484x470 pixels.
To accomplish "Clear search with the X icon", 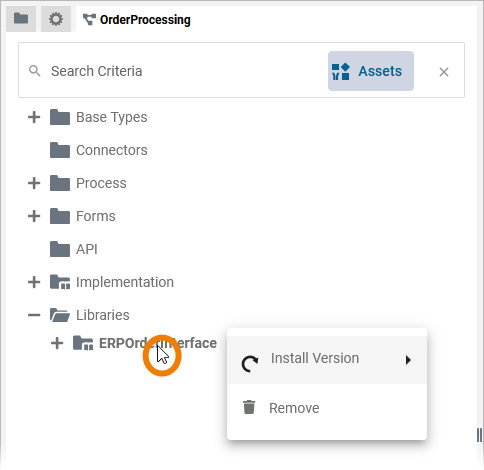I will click(444, 72).
